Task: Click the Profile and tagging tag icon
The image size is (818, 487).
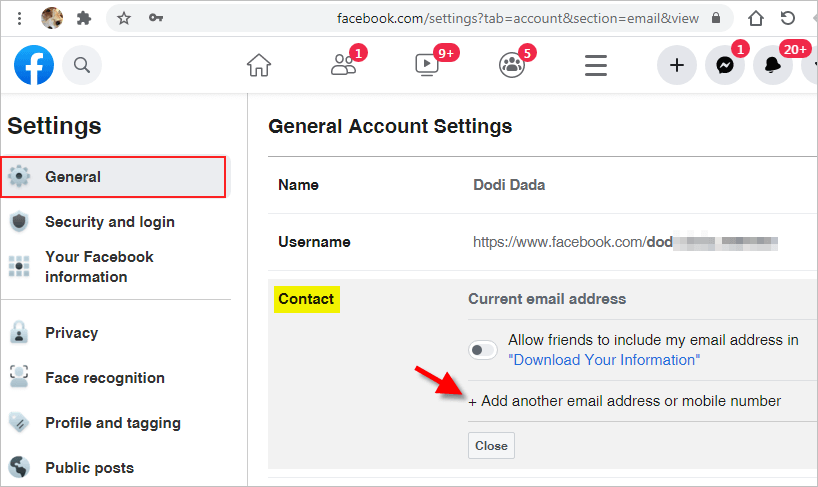Action: click(x=19, y=423)
